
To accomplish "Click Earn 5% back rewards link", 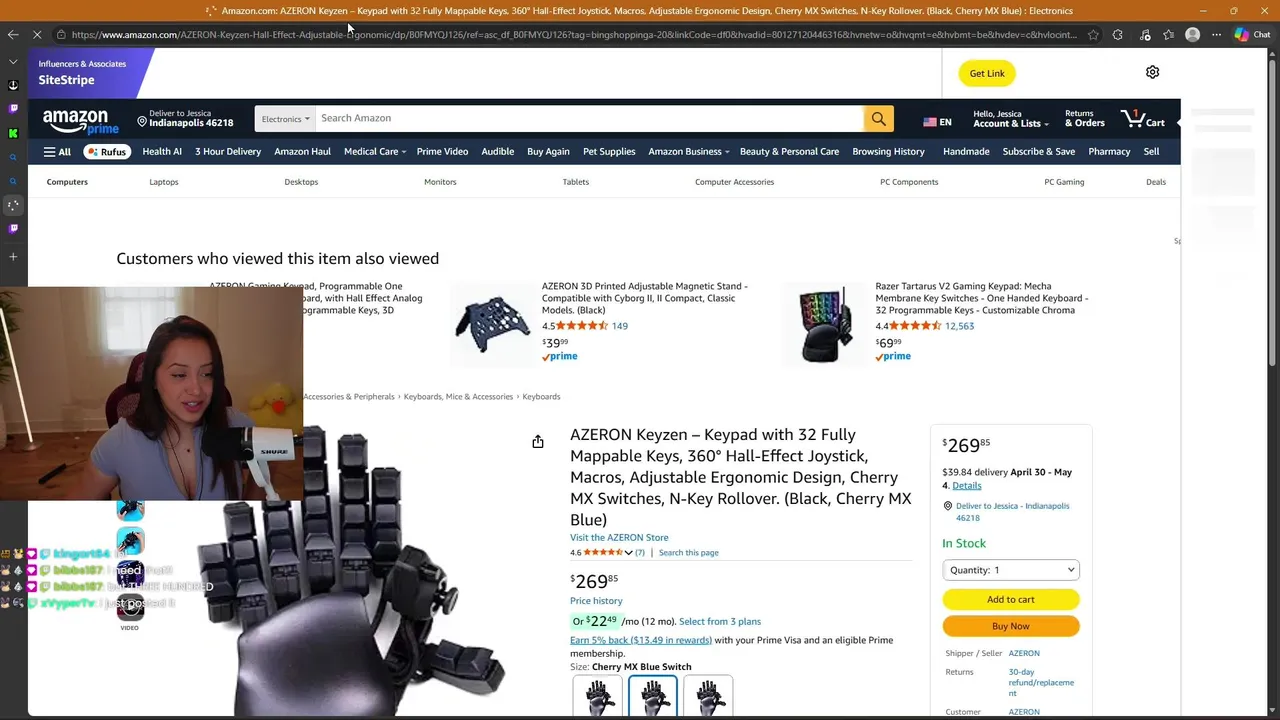I will (641, 640).
